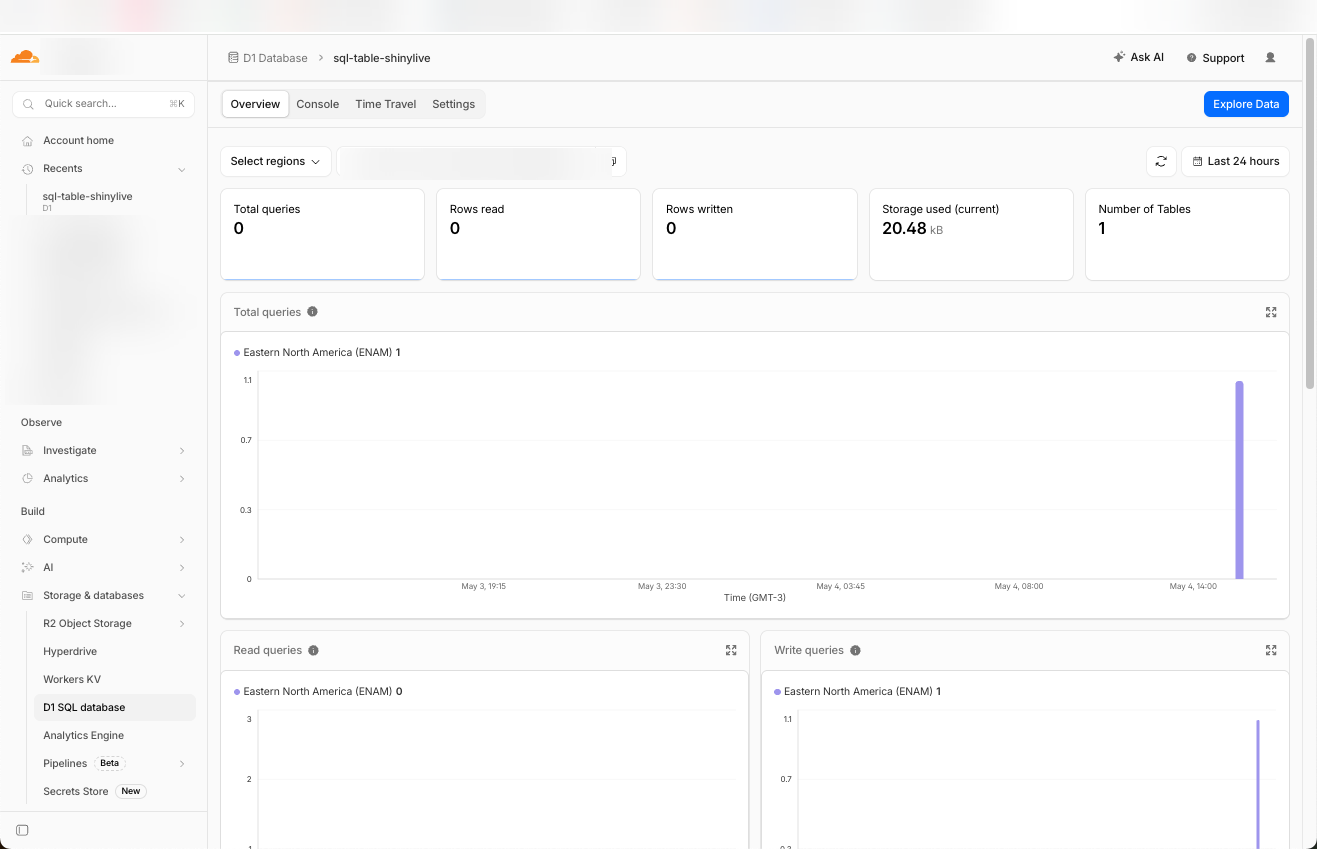Copy the database ID with copy icon
The height and width of the screenshot is (849, 1317).
613,161
